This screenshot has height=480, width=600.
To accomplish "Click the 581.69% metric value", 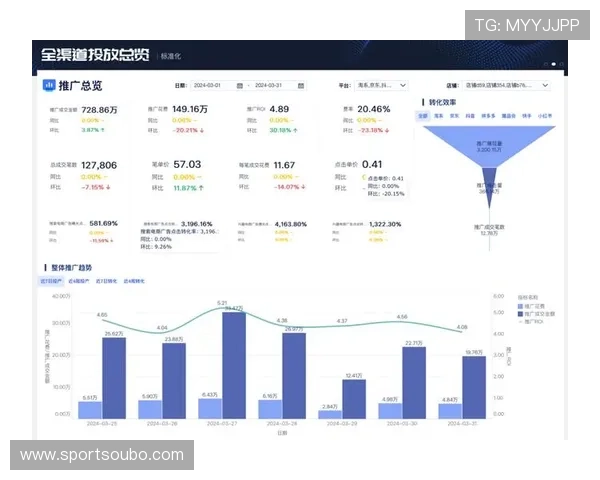I will point(104,224).
